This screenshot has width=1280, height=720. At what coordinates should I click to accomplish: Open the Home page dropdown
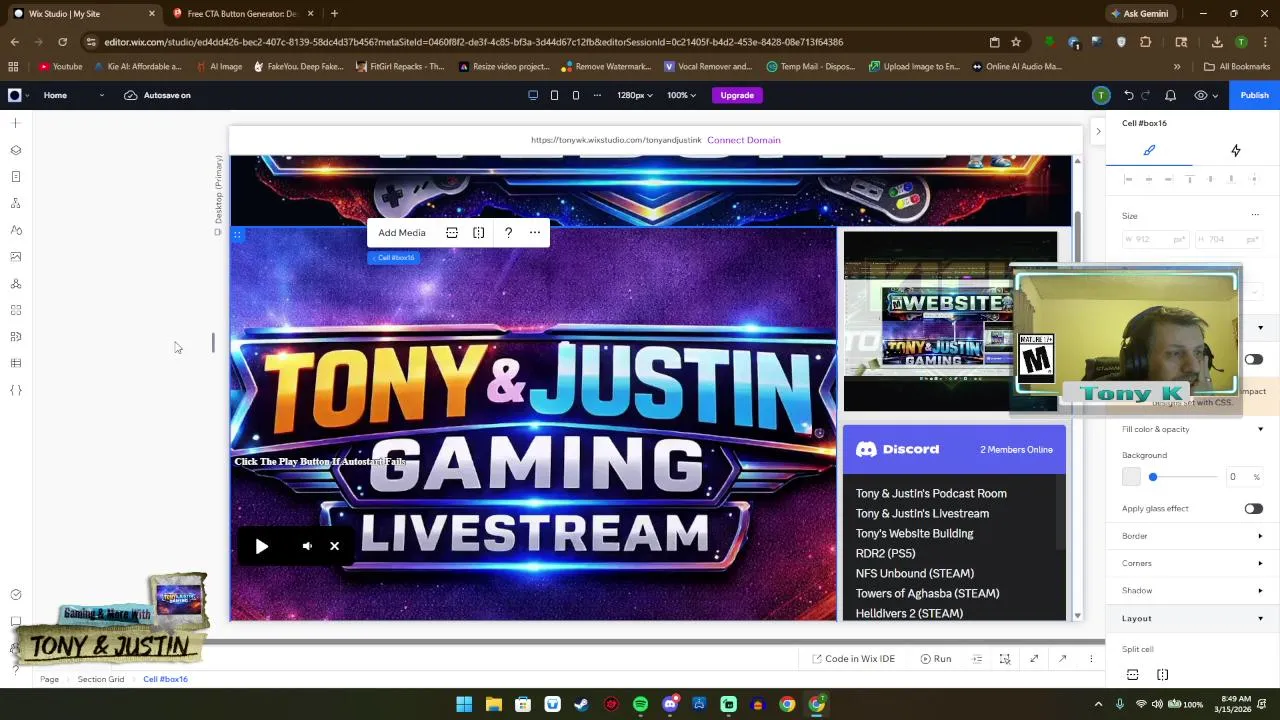pos(73,95)
